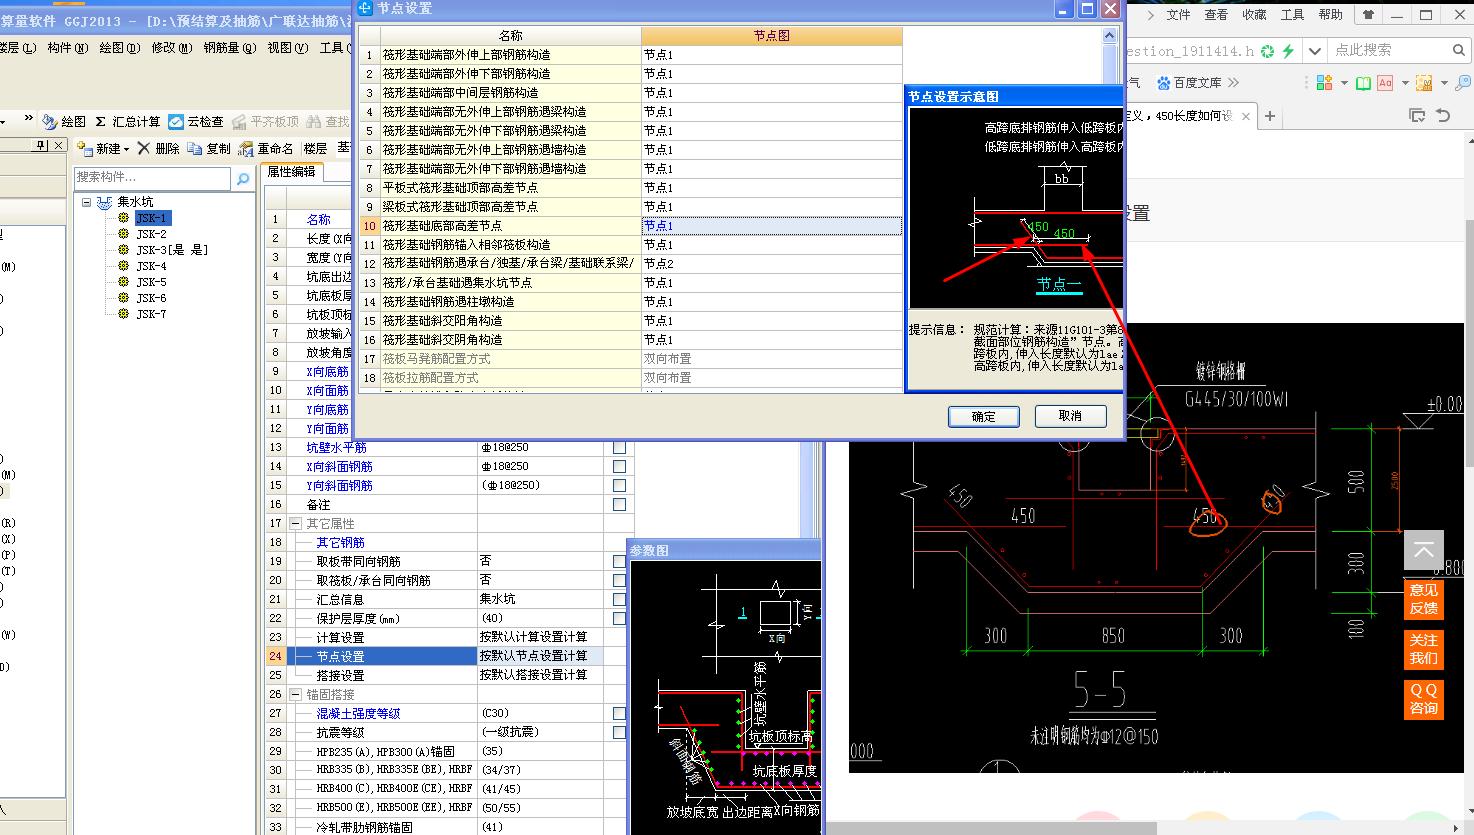The width and height of the screenshot is (1474, 835).
Task: Focus browser 点此搜索 search field
Action: [x=1390, y=50]
